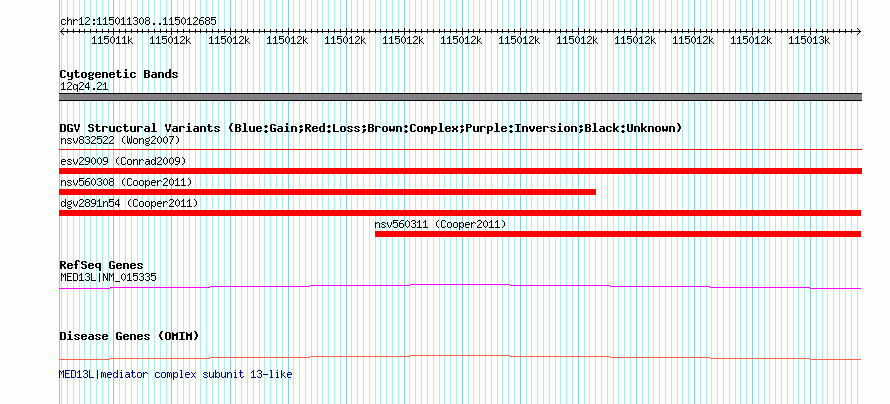Click the right arrow end of ruler
Viewport: 890px width, 404px height.
tap(859, 31)
